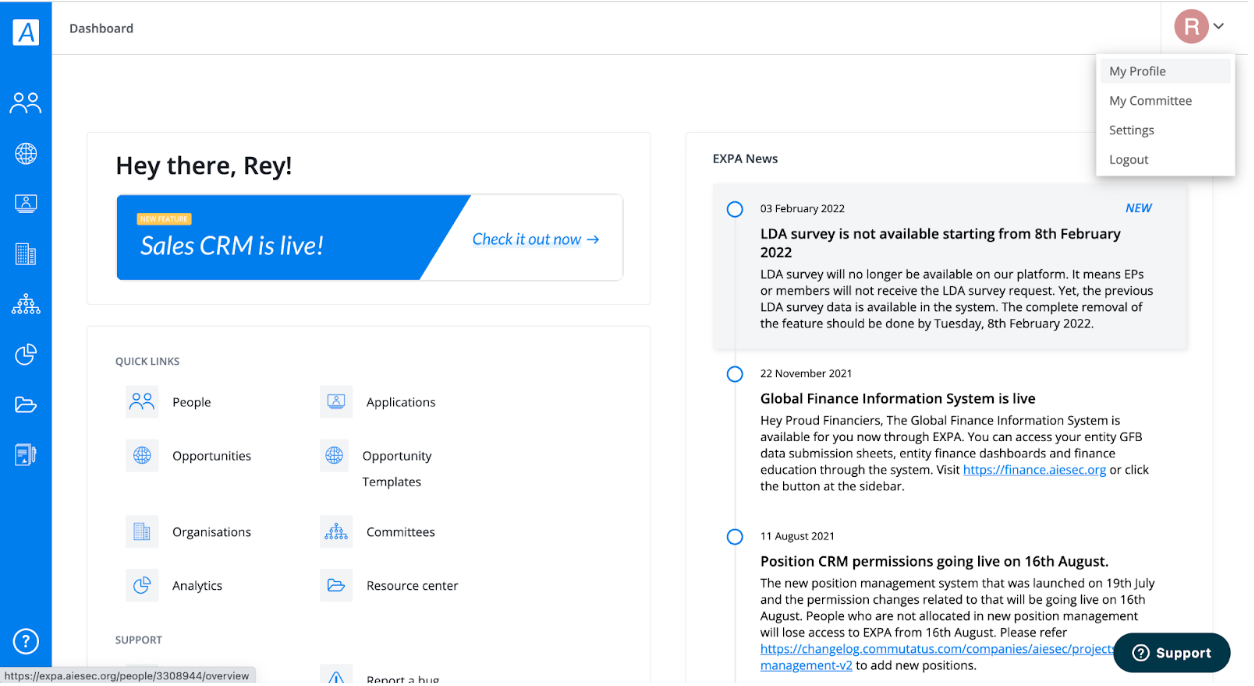
Task: Click the QUICK LINKS section label
Action: point(147,361)
